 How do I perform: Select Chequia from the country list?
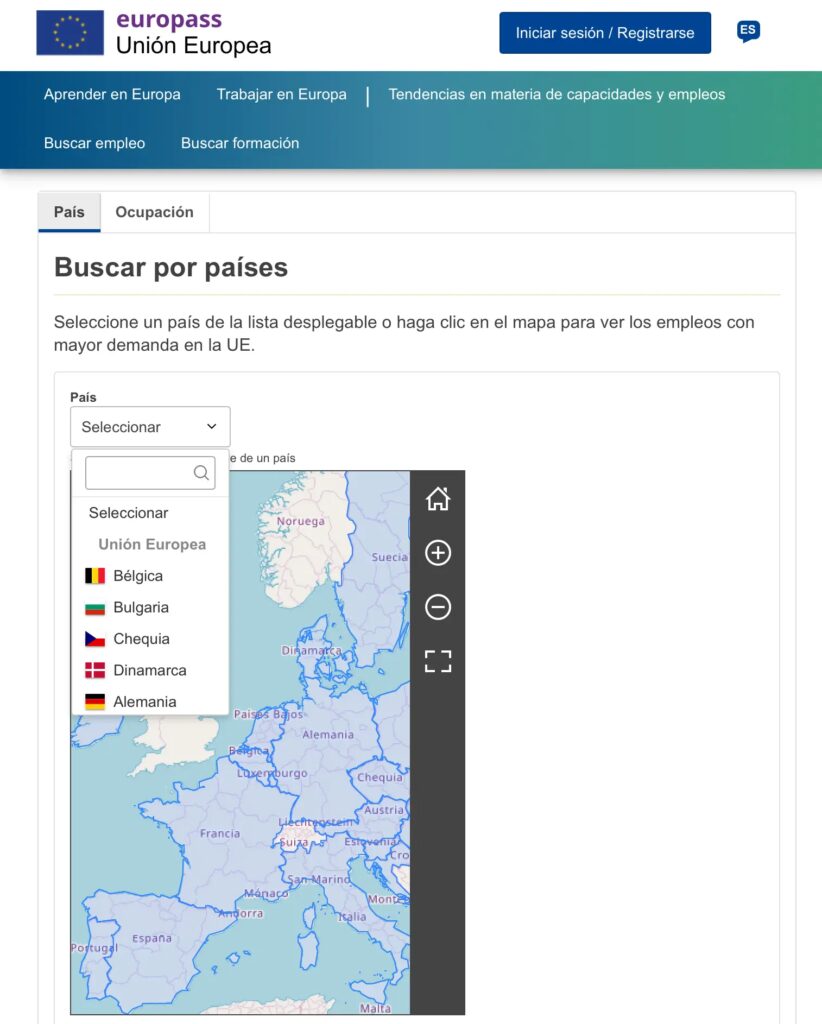(141, 639)
